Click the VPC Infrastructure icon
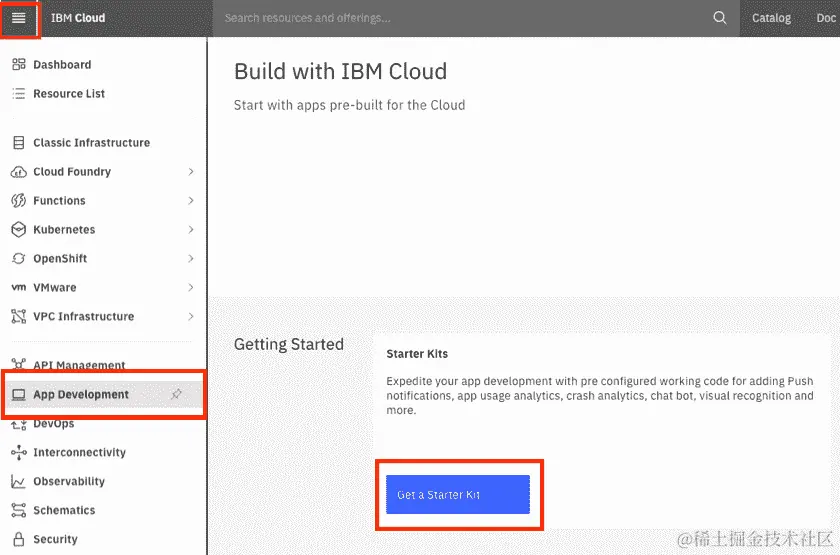 click(19, 317)
